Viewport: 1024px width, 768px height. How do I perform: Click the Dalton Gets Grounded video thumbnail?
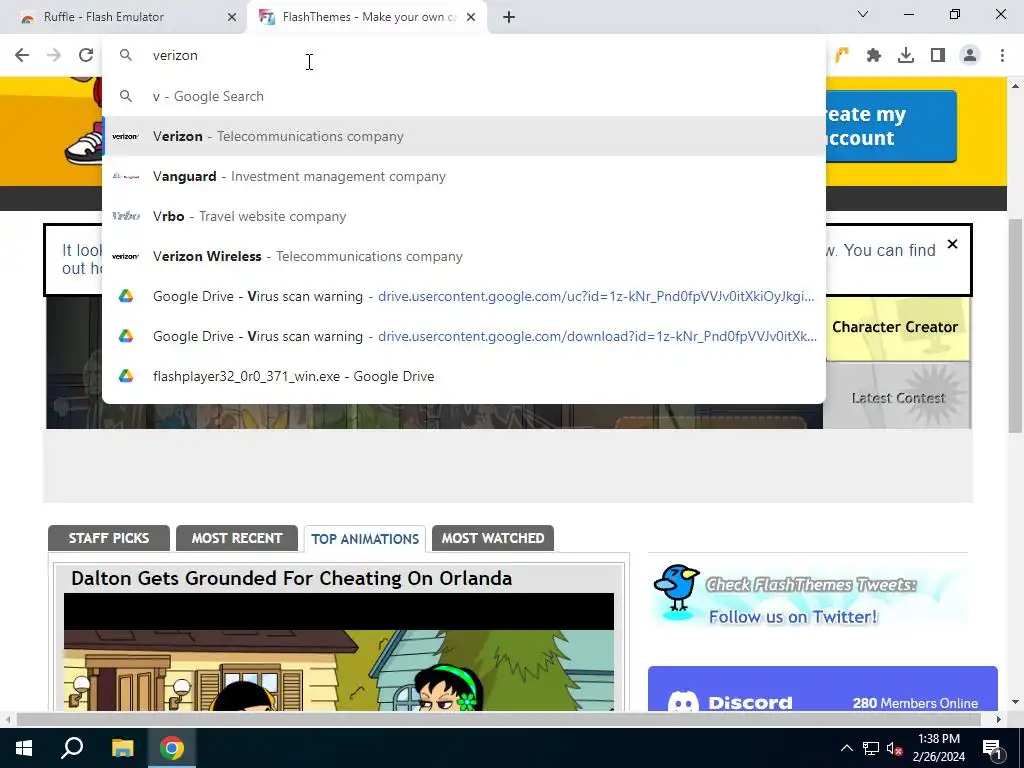point(339,652)
